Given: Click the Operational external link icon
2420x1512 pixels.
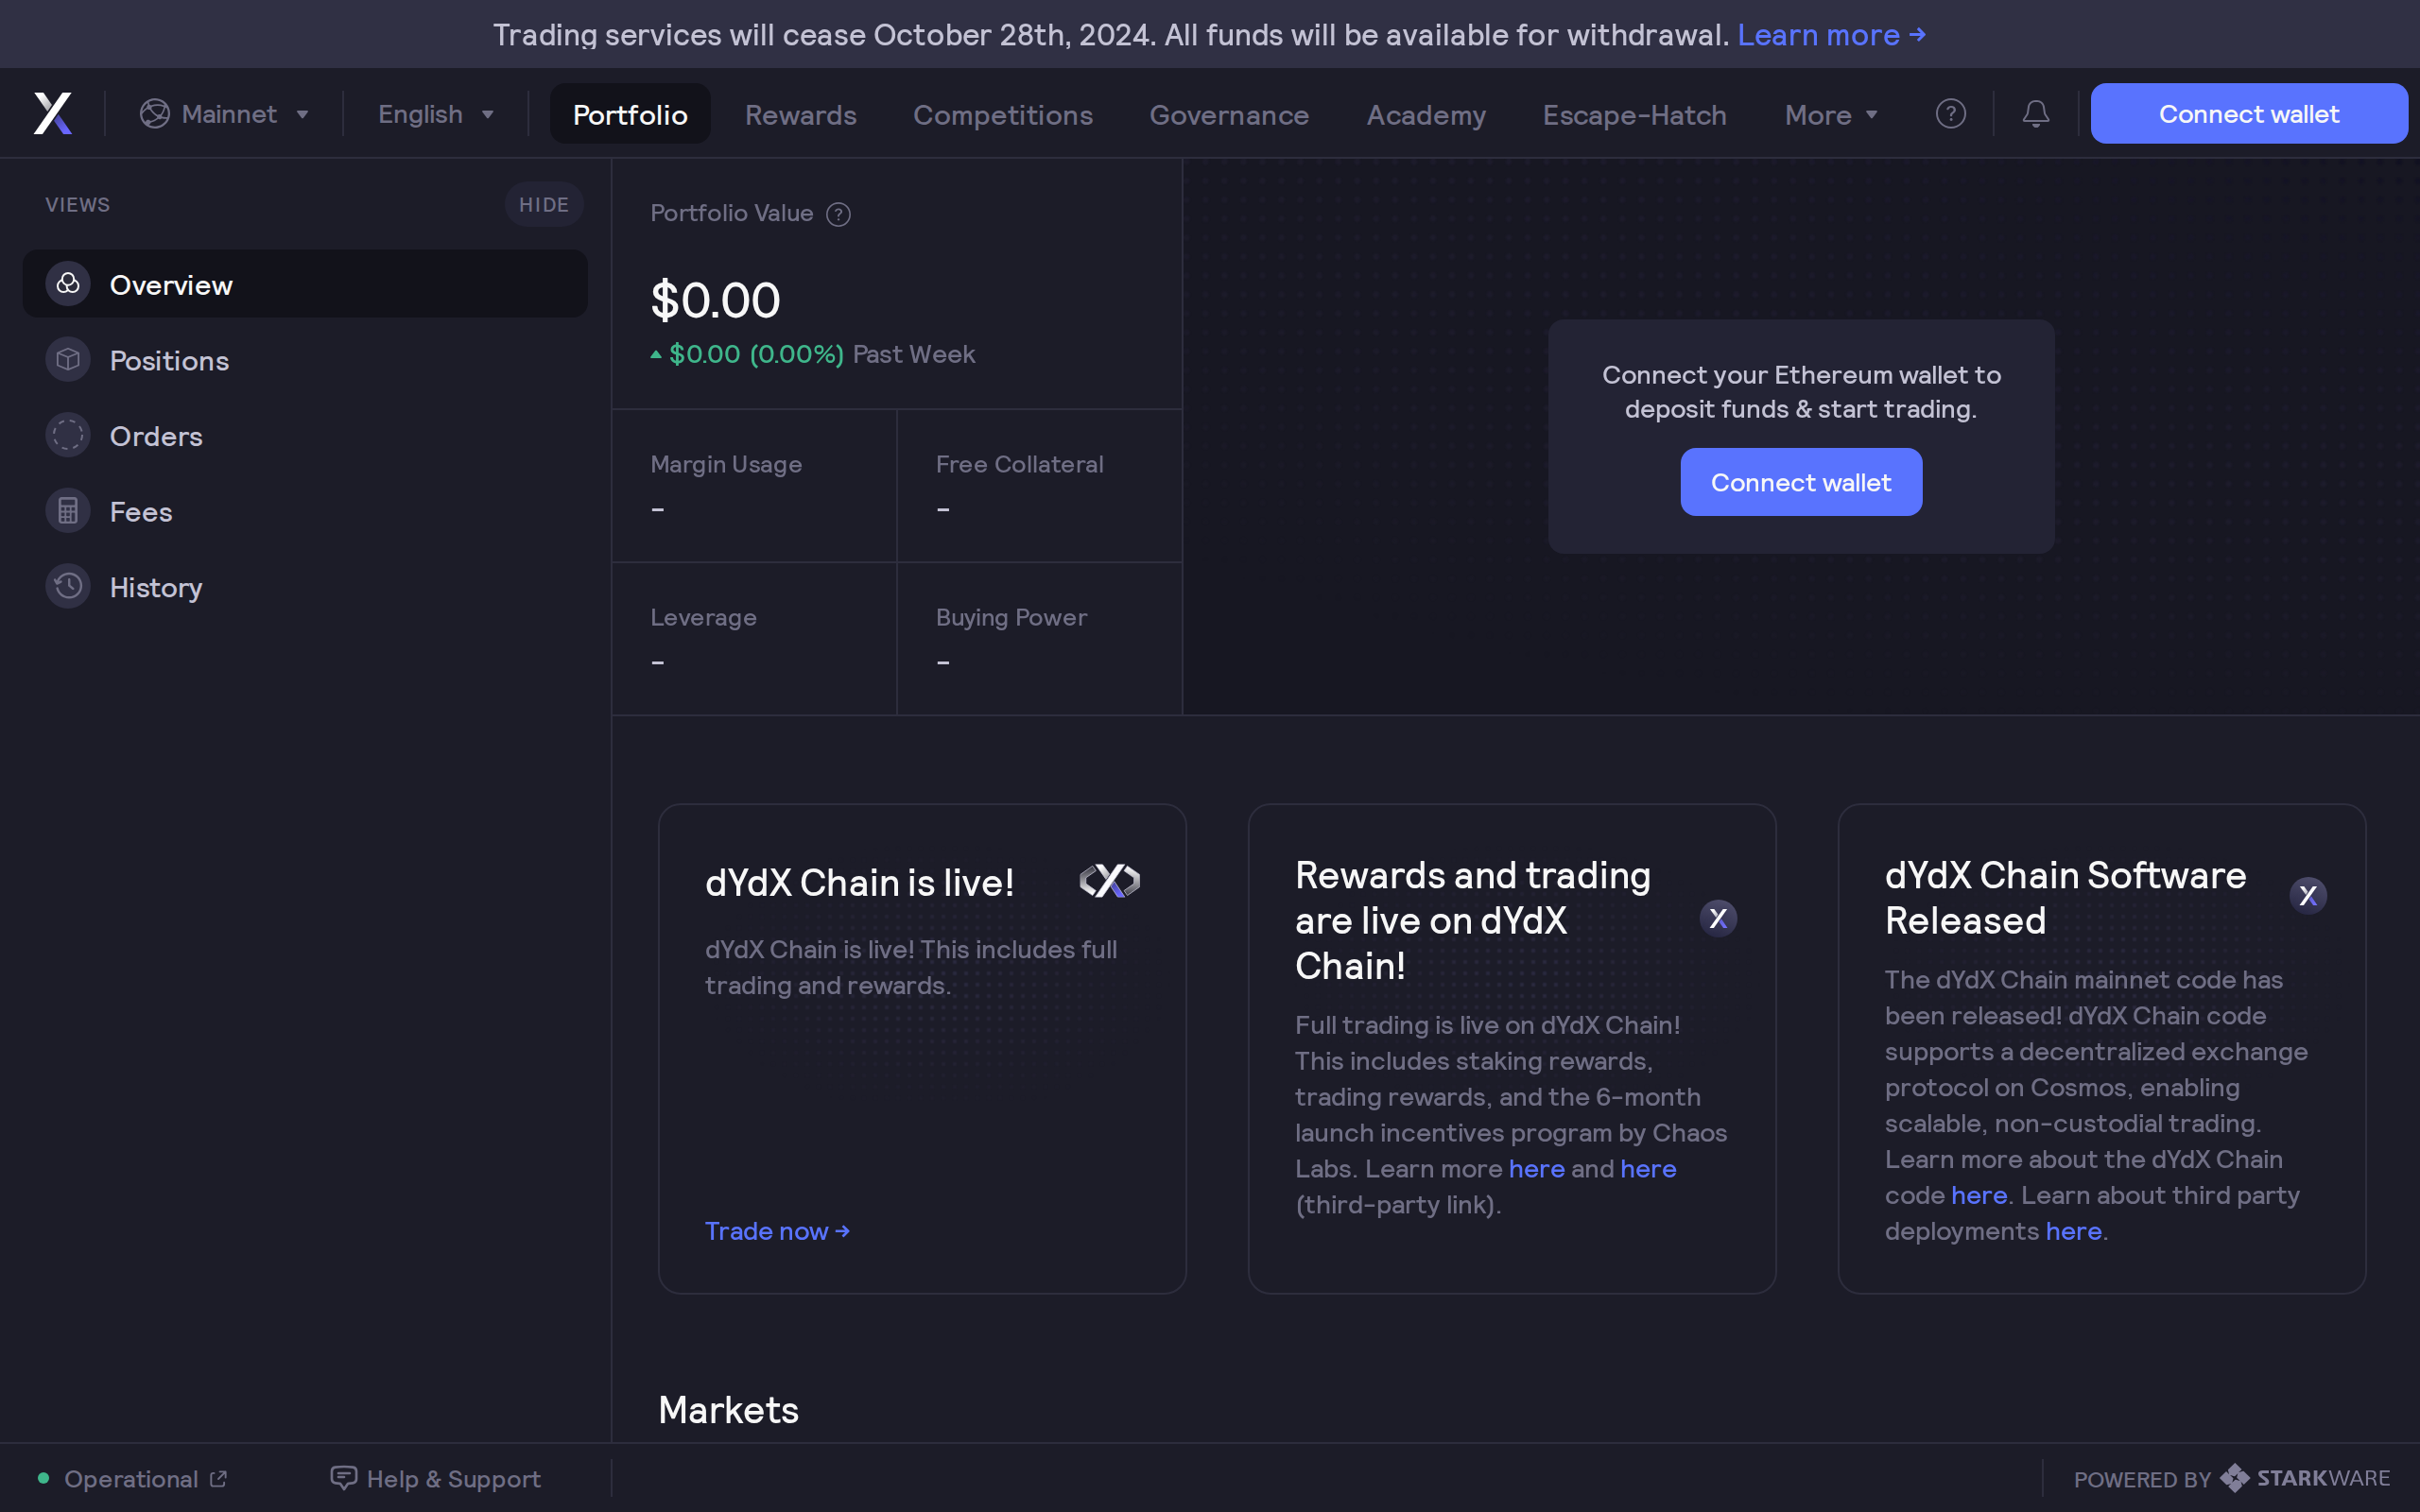Looking at the screenshot, I should pos(218,1478).
